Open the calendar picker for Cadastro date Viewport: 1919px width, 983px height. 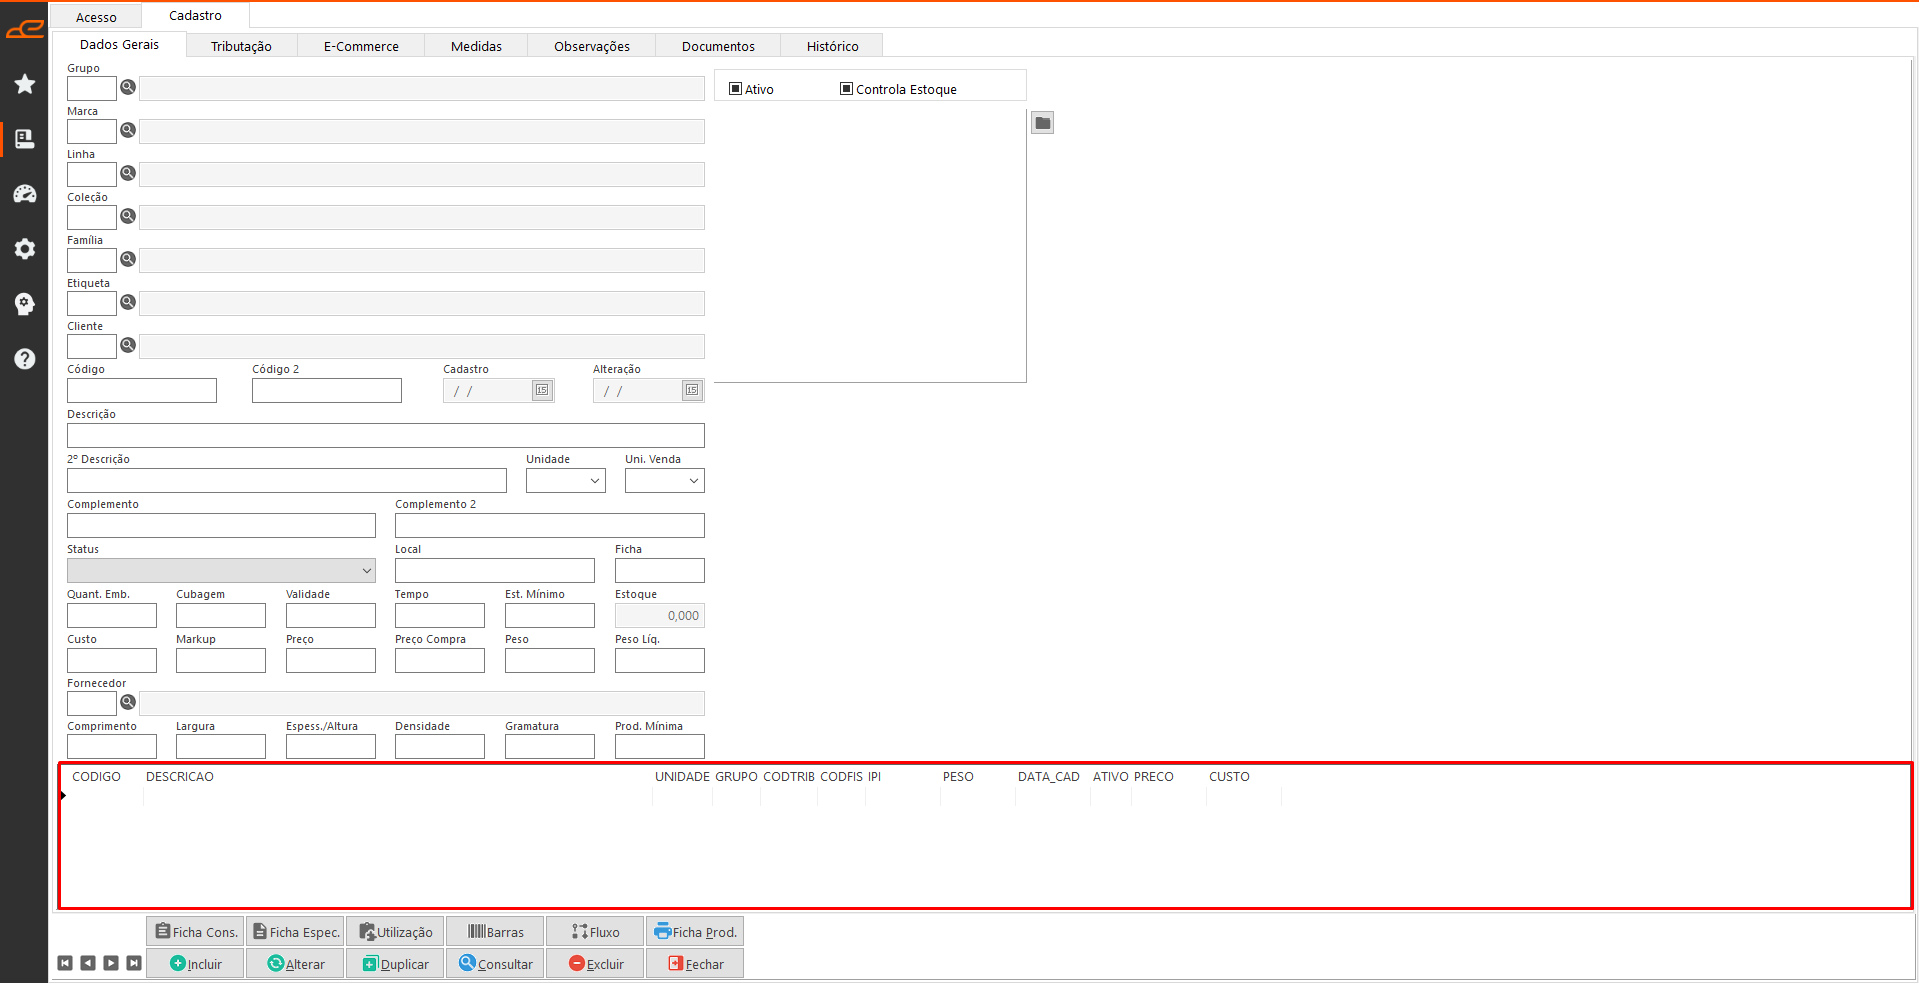coord(542,390)
